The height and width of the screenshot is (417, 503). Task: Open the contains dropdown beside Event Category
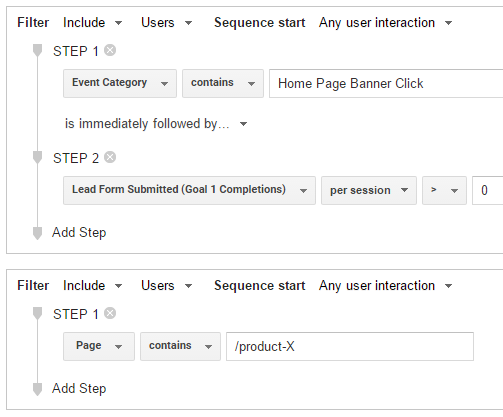223,83
